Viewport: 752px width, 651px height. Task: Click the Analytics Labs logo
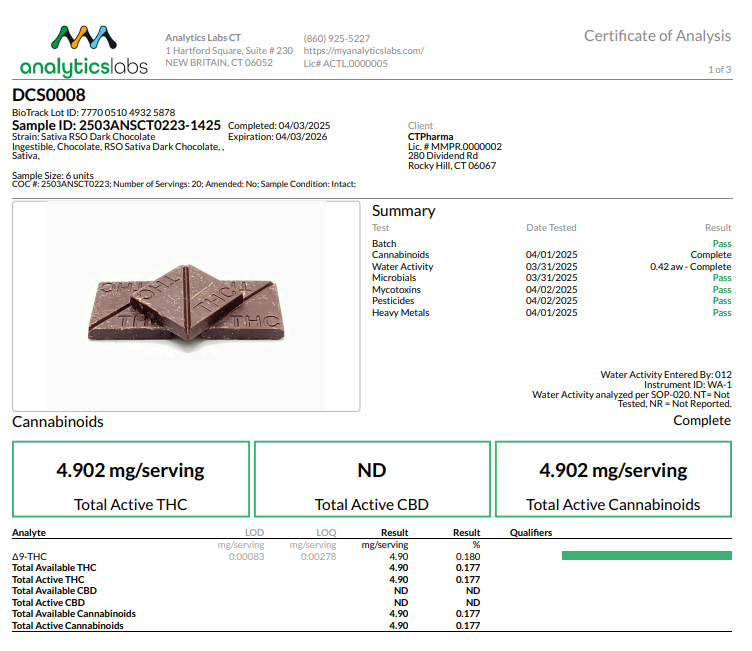click(x=83, y=49)
